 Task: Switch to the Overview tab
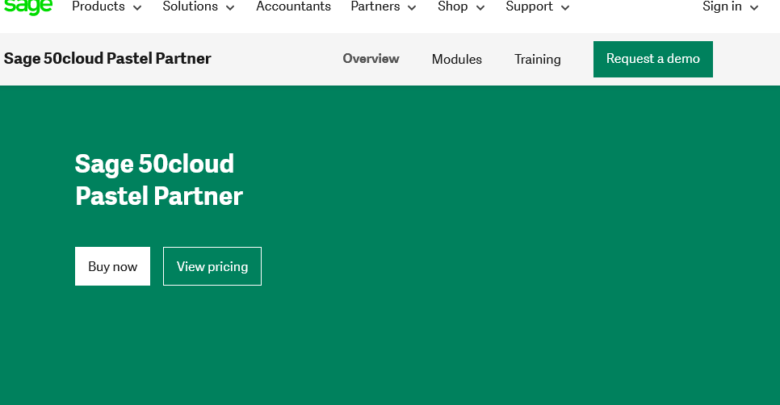[x=371, y=59]
